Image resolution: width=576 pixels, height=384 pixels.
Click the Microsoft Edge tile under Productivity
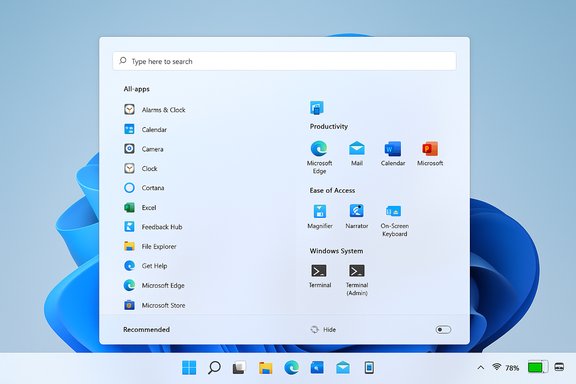pyautogui.click(x=319, y=157)
